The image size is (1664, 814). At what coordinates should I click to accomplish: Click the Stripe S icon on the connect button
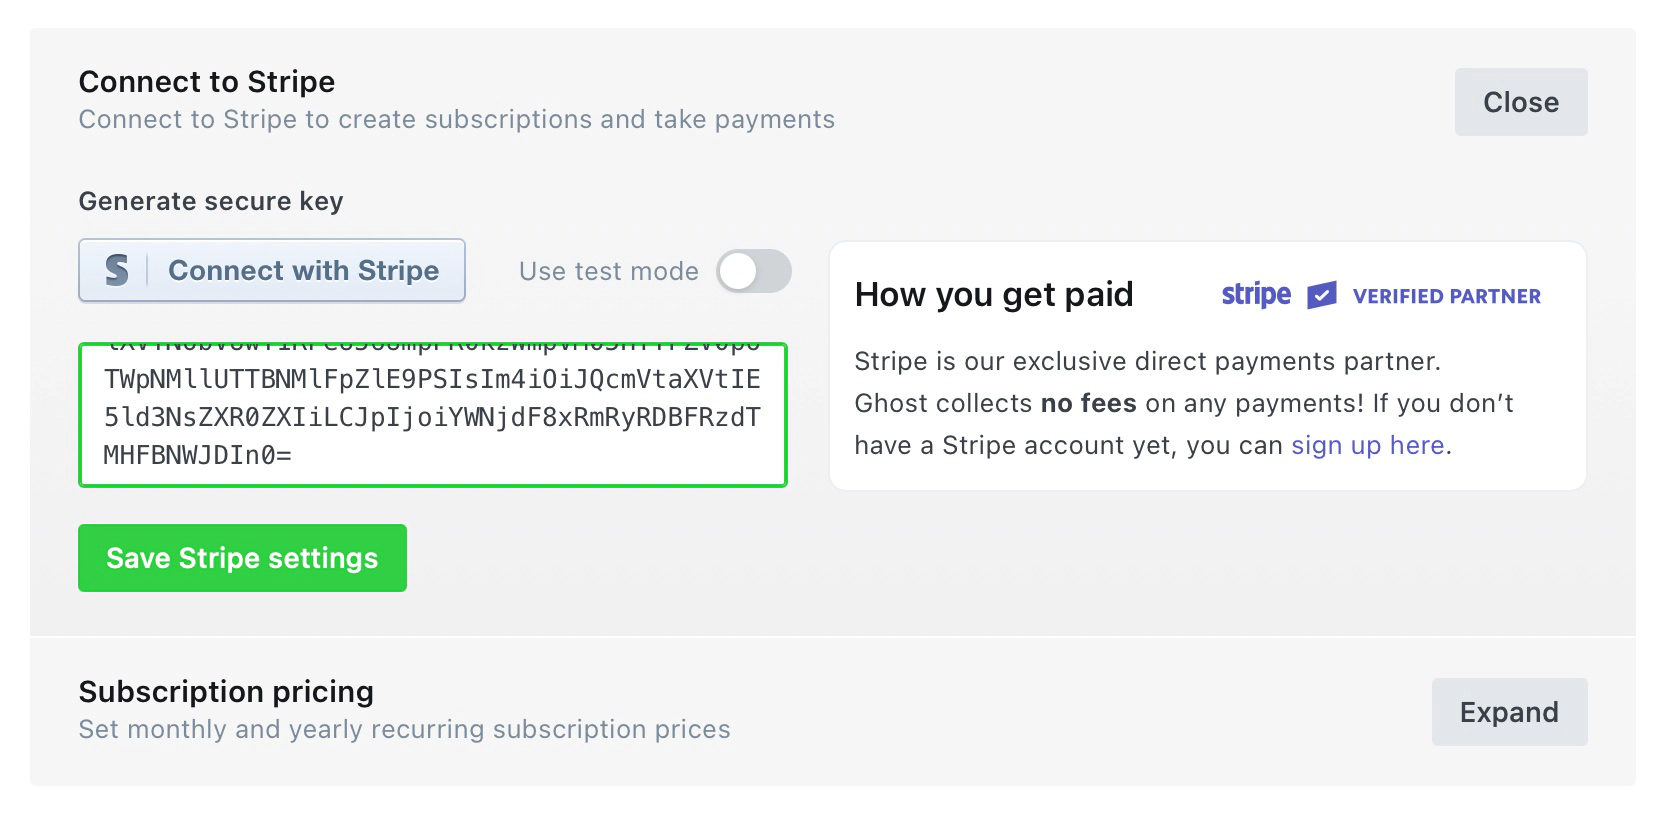pos(115,270)
